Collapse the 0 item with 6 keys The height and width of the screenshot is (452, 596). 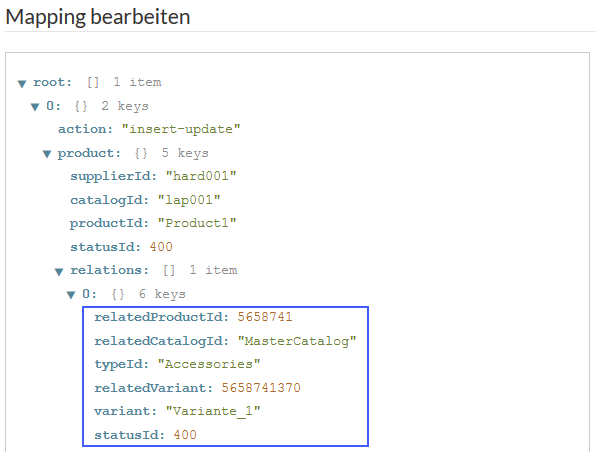tap(71, 295)
